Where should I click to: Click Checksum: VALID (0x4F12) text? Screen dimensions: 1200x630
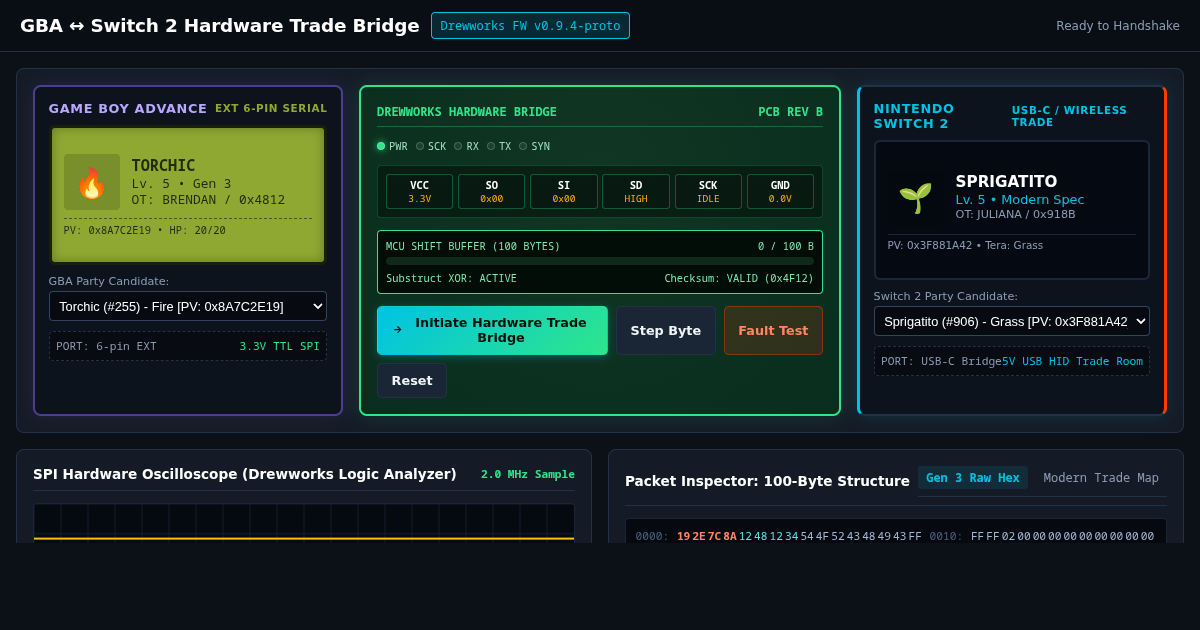pos(739,279)
